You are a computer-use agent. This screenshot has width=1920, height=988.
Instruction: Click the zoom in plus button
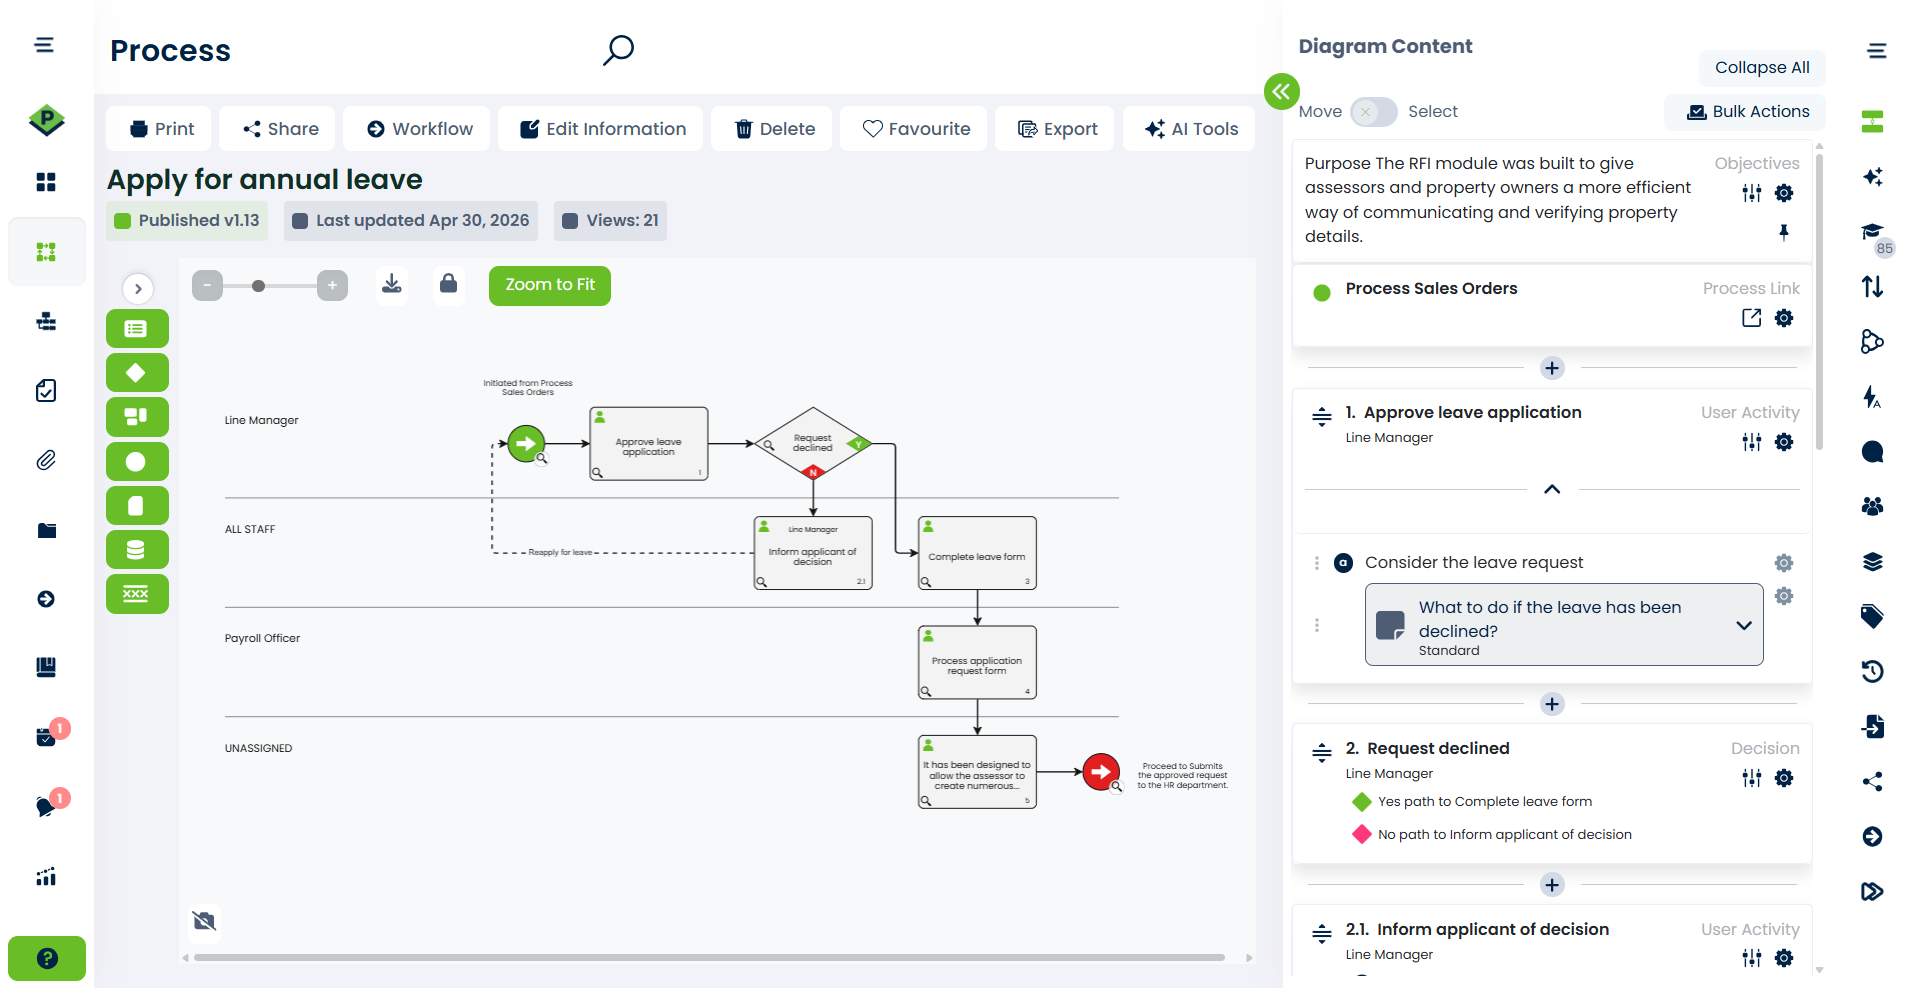pos(333,285)
